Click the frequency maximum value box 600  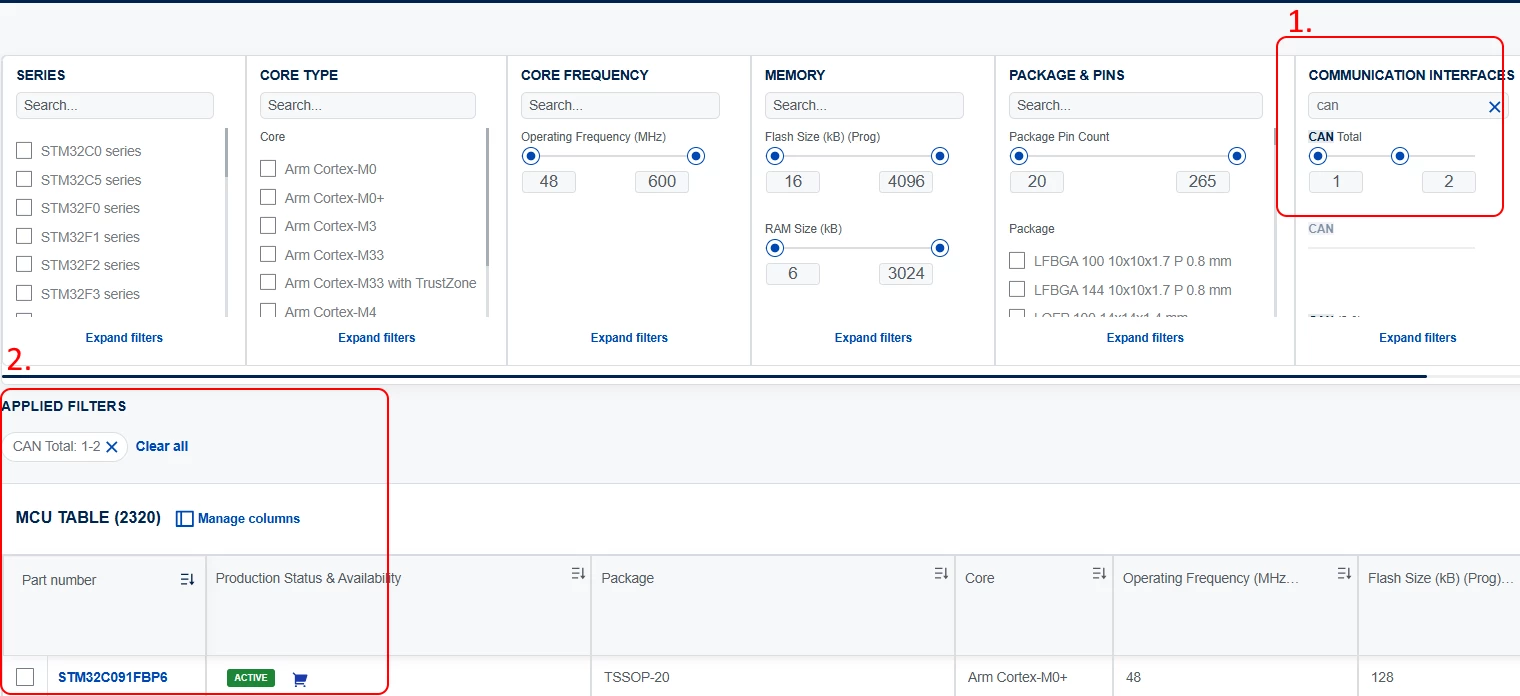662,182
